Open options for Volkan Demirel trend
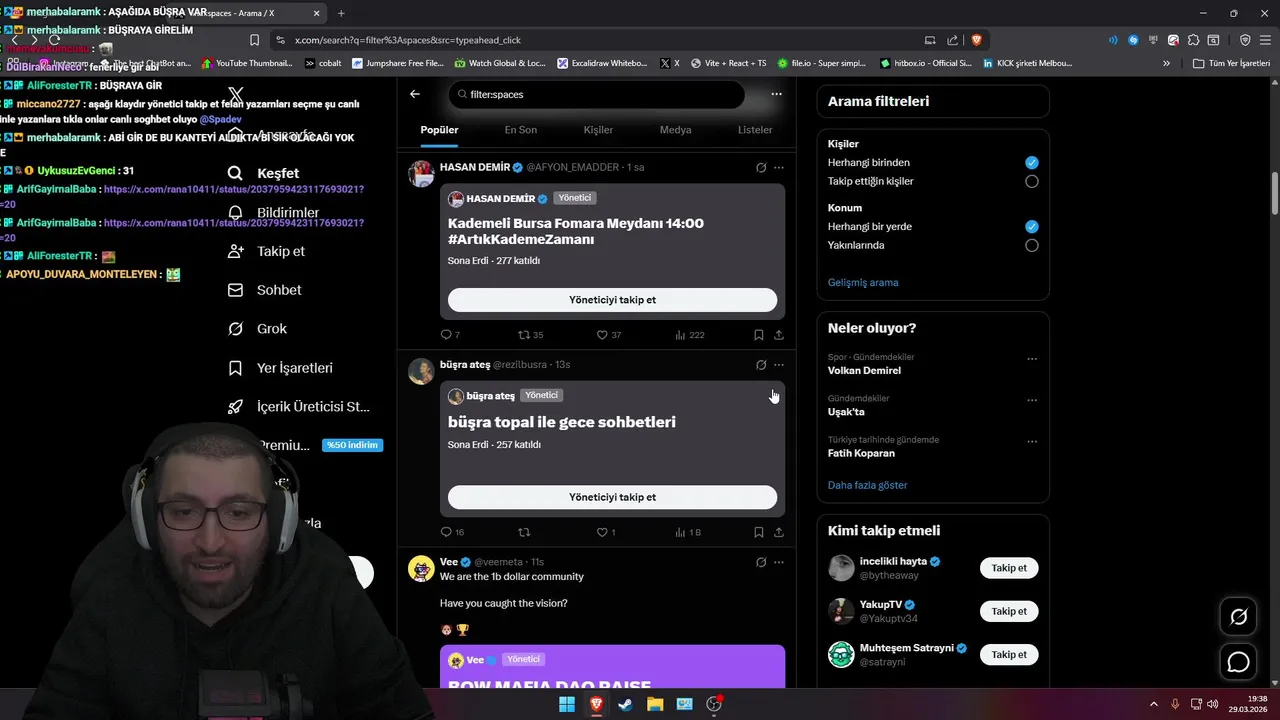 [x=1032, y=359]
